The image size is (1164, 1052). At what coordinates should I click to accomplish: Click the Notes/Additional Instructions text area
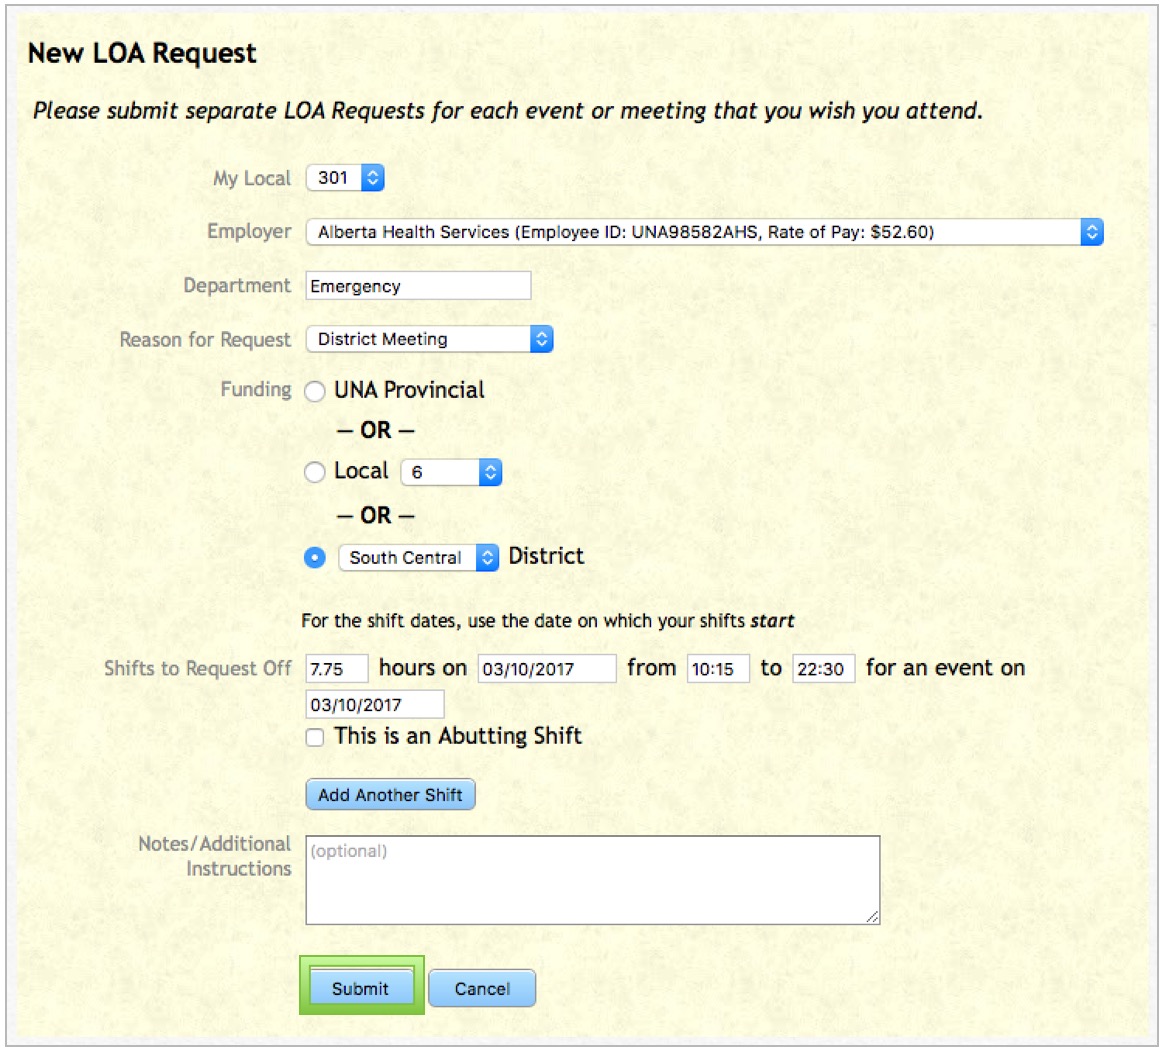click(x=590, y=877)
